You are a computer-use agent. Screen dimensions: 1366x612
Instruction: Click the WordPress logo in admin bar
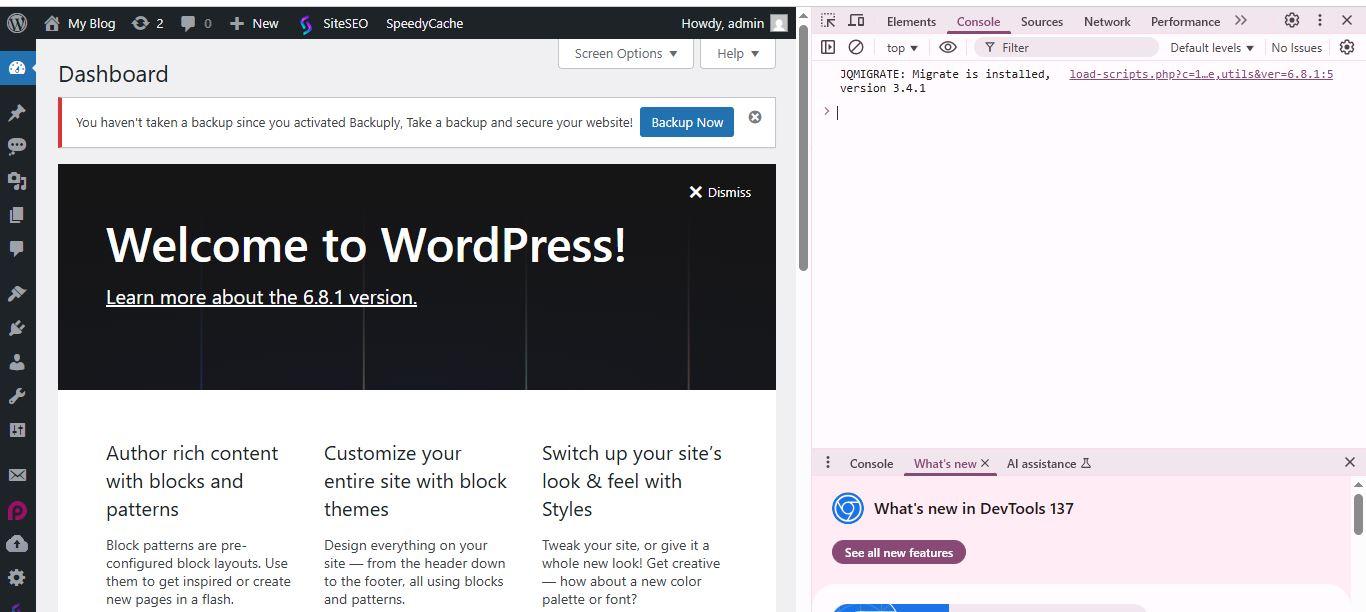click(17, 23)
